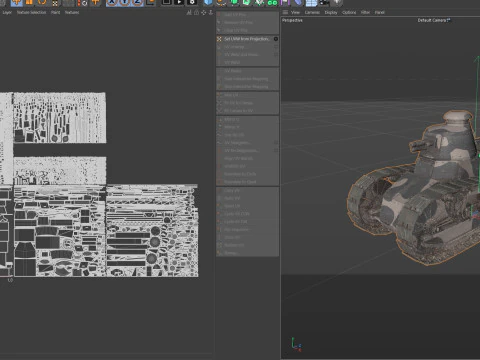Open the viewport hamburger menu
480x360 pixels.
(x=285, y=12)
